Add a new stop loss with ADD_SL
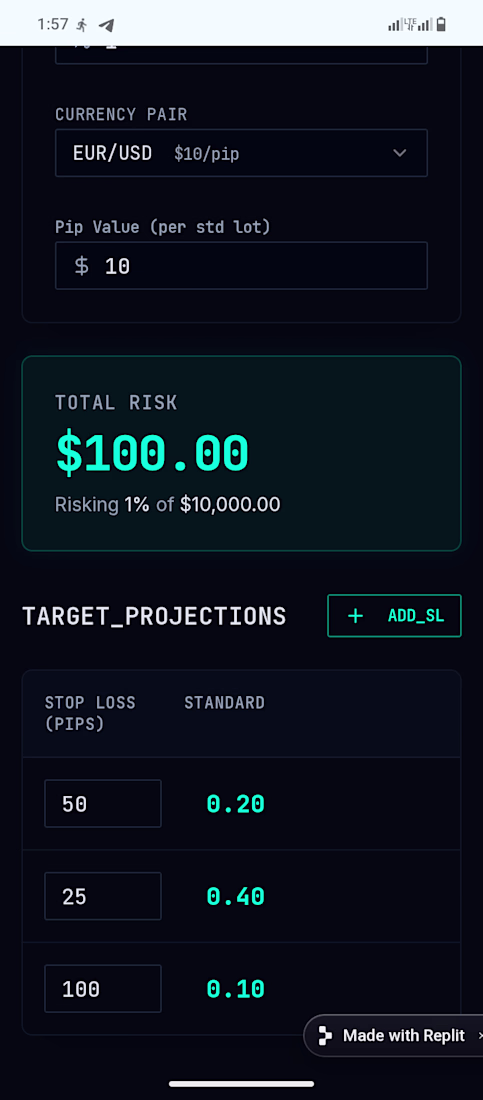 [x=394, y=616]
